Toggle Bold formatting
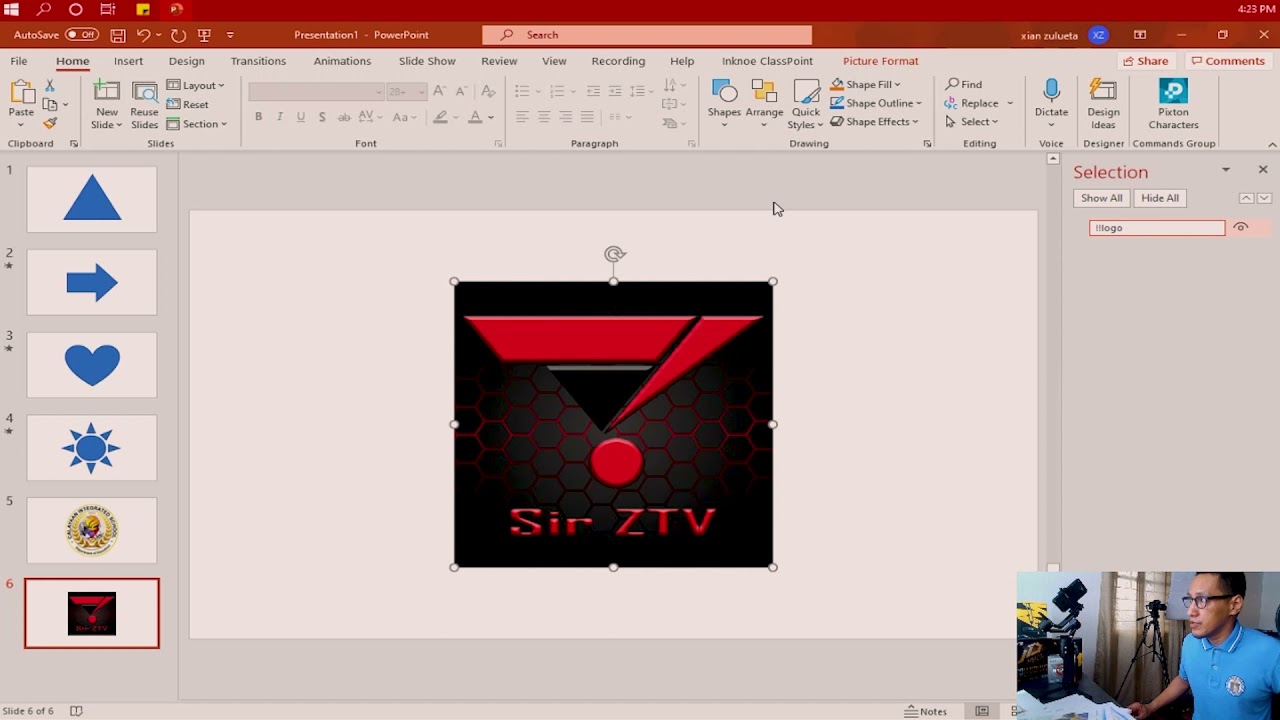This screenshot has width=1280, height=720. pos(258,117)
